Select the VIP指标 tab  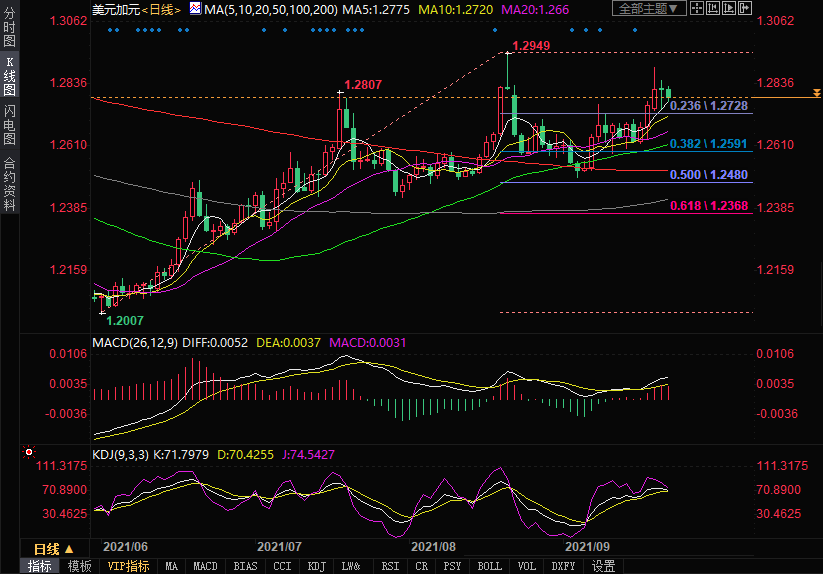click(x=128, y=566)
